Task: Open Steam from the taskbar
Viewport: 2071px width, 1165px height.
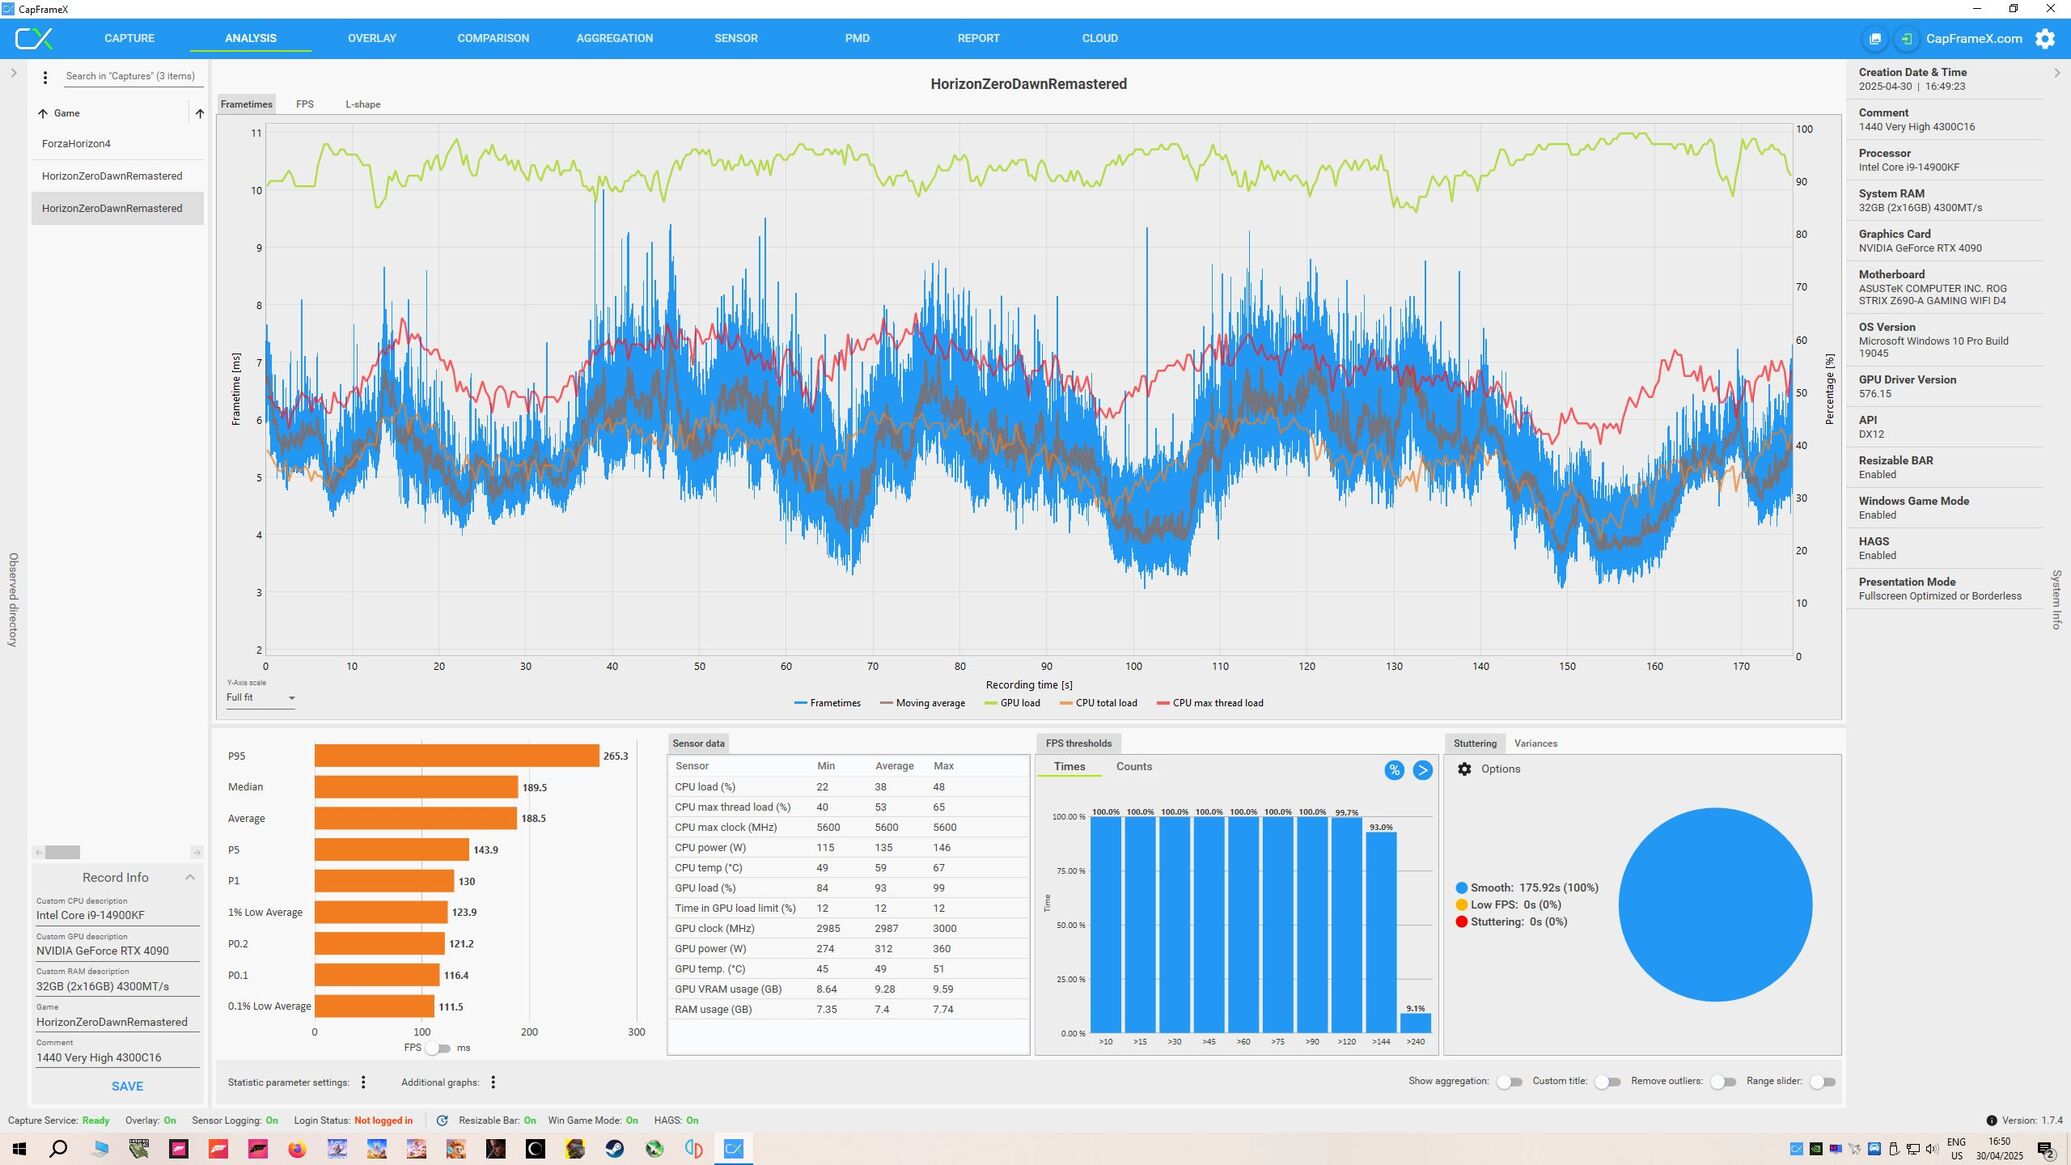Action: 614,1149
